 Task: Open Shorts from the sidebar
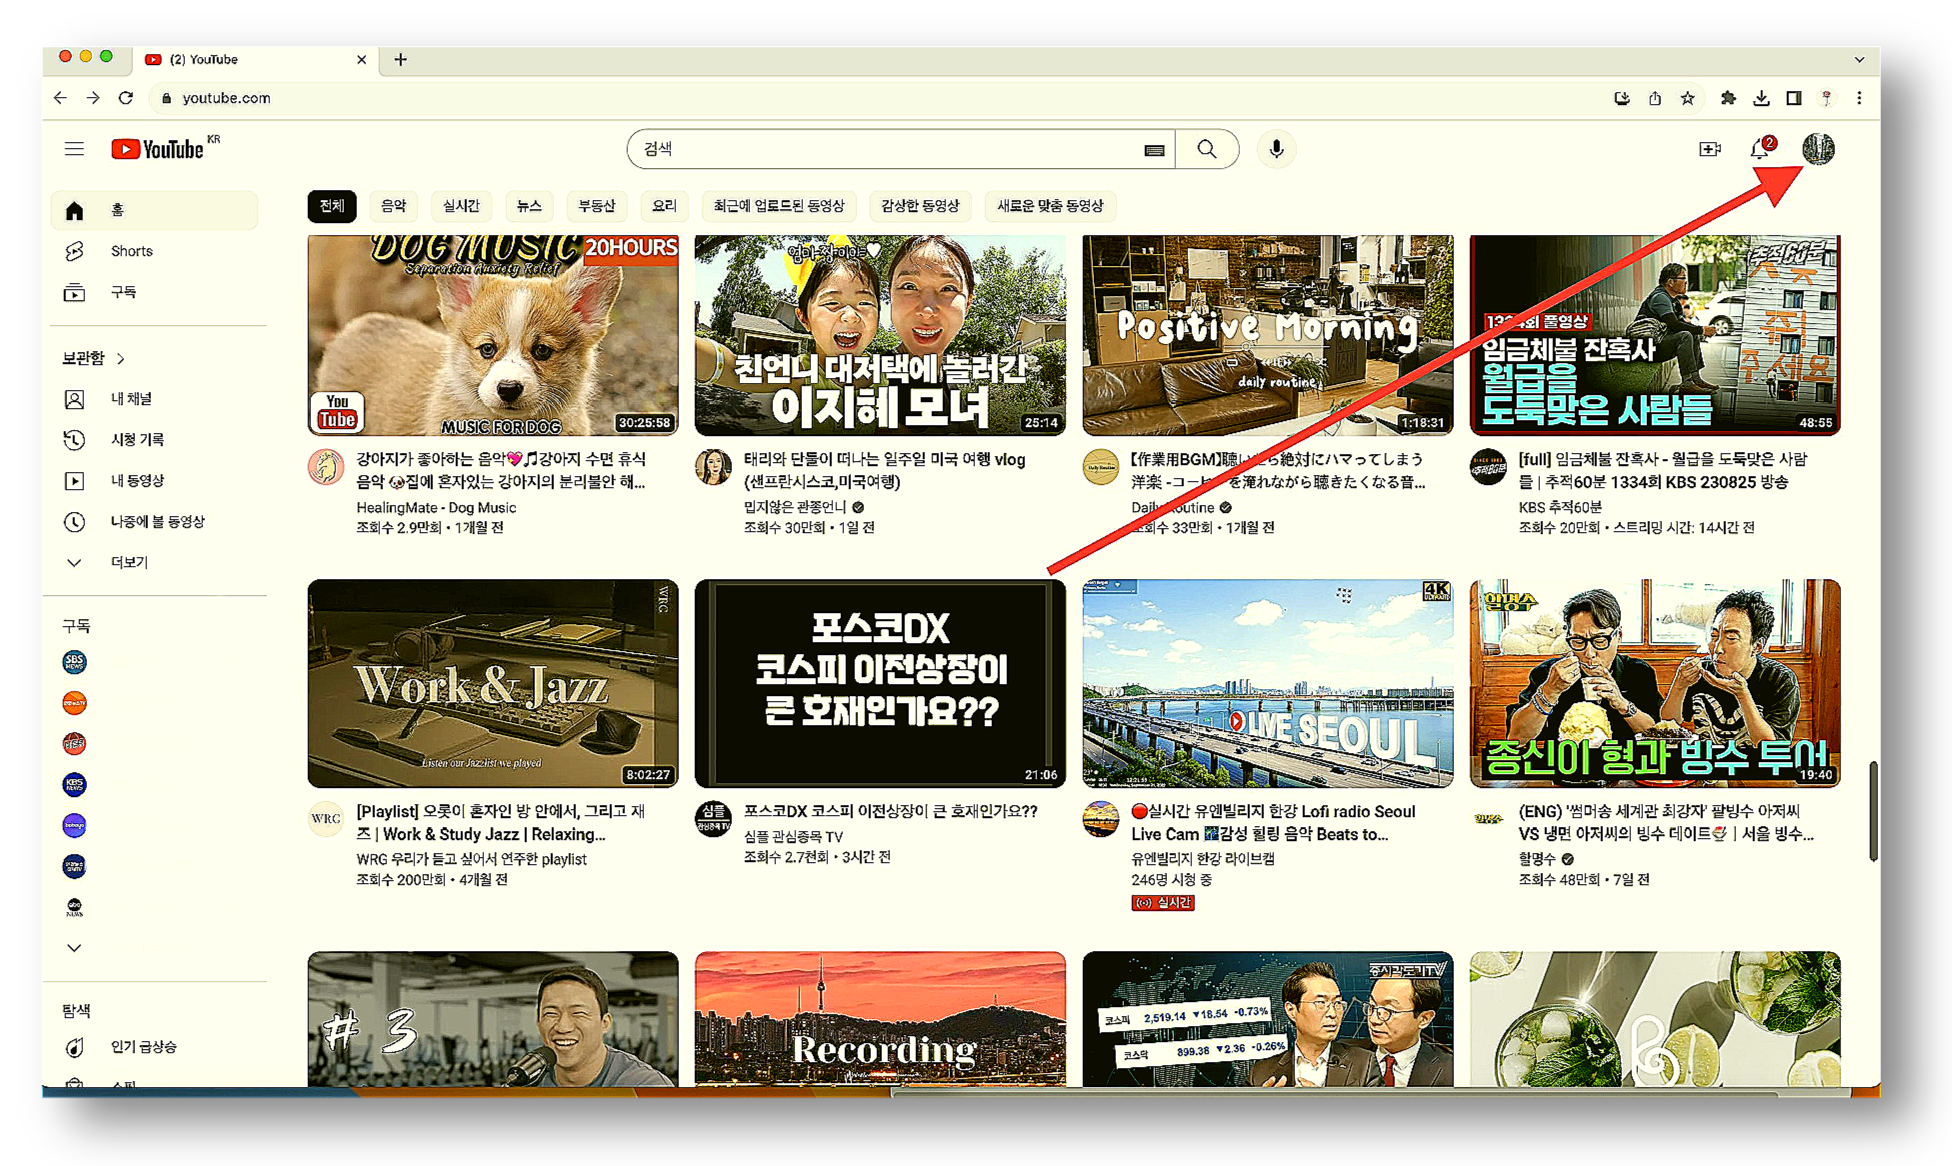pos(154,251)
